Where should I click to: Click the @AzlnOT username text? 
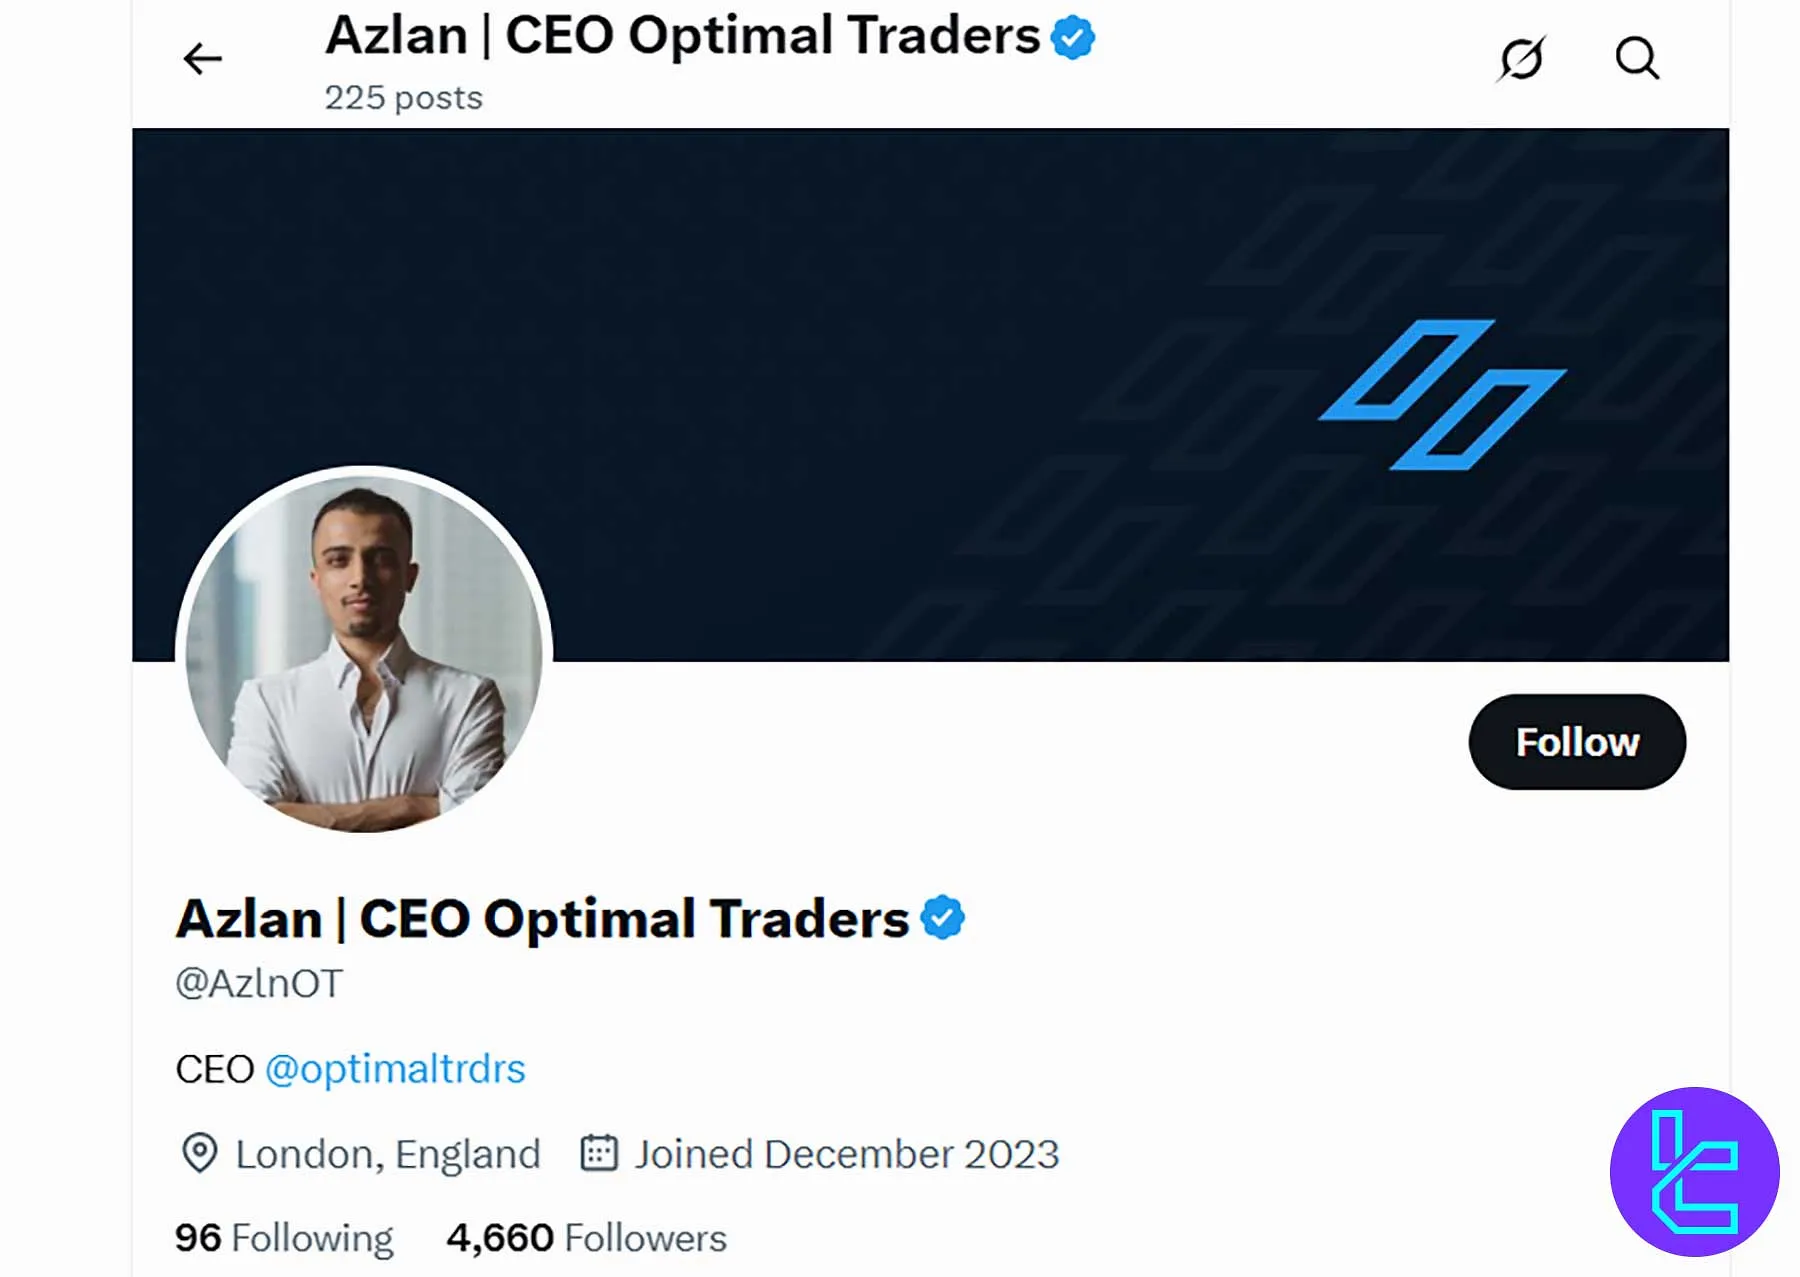pos(259,983)
